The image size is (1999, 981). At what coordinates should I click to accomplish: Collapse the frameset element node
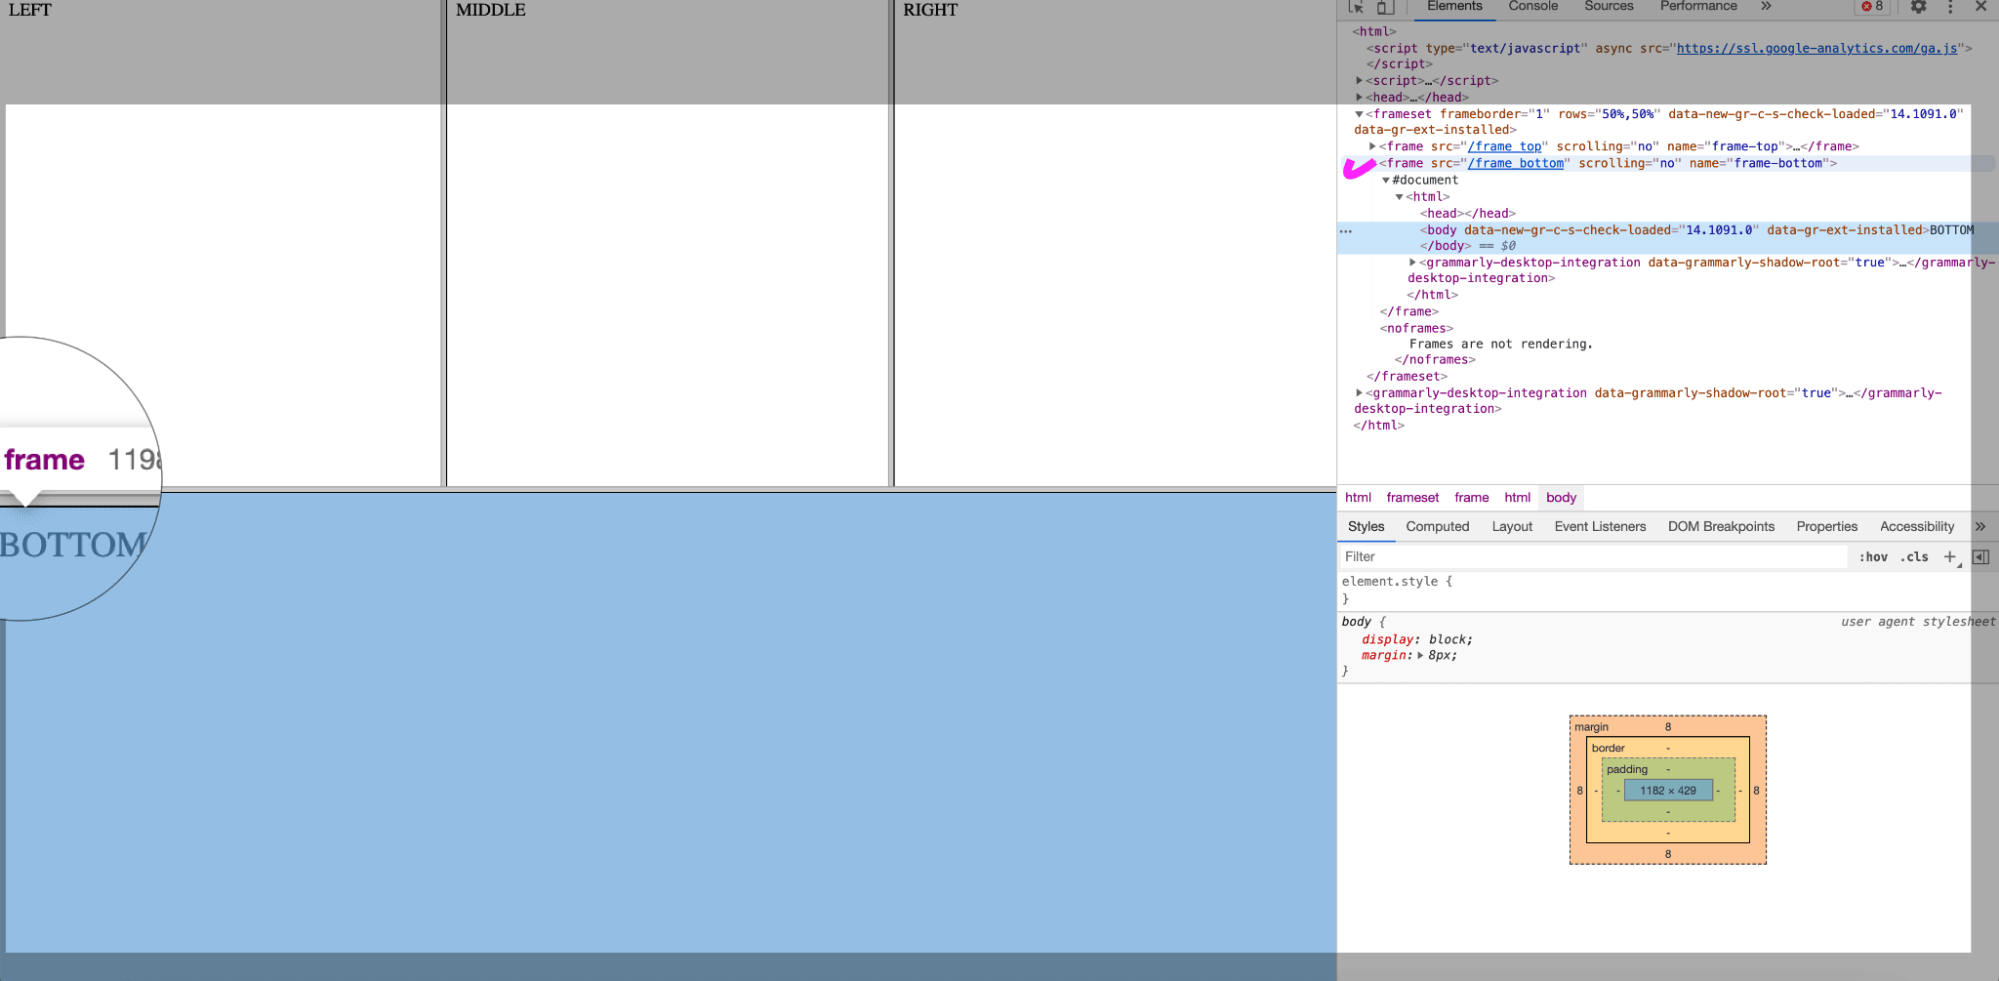point(1358,113)
